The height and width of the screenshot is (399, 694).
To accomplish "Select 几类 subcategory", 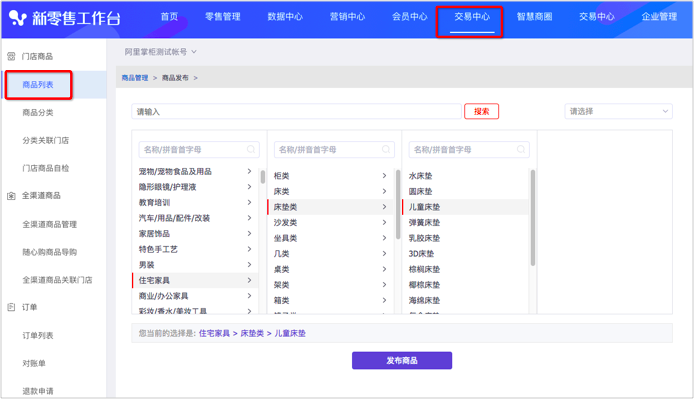I will point(281,254).
